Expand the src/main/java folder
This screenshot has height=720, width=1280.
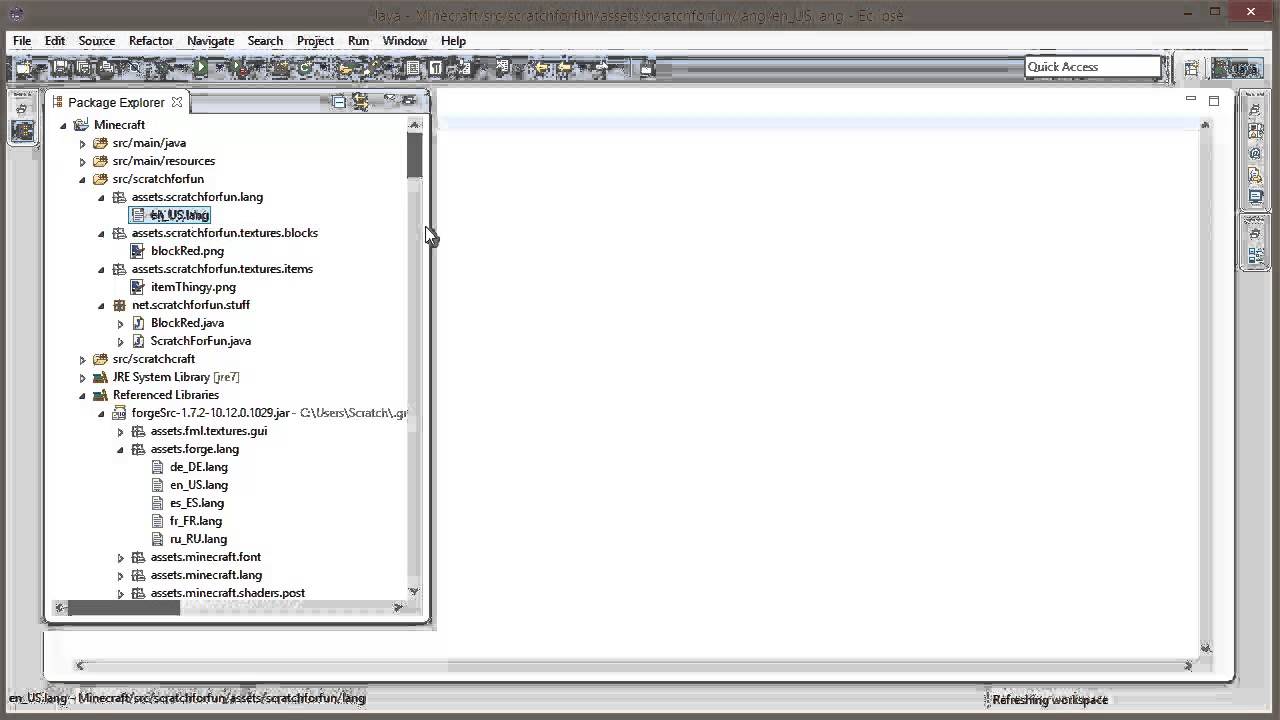[82, 143]
